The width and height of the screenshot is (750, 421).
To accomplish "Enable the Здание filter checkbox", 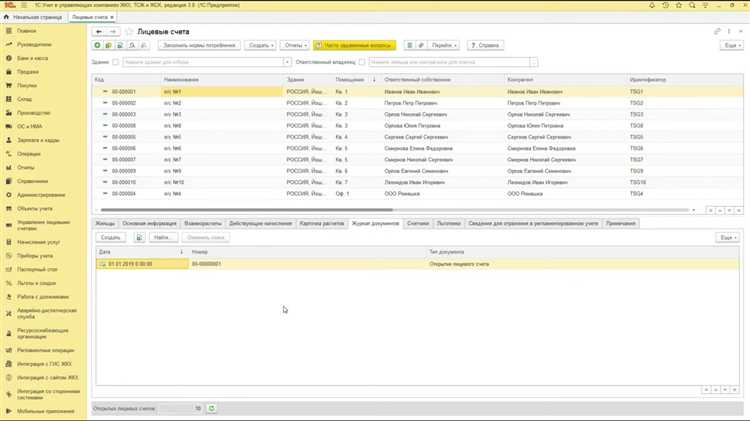I will [x=116, y=62].
